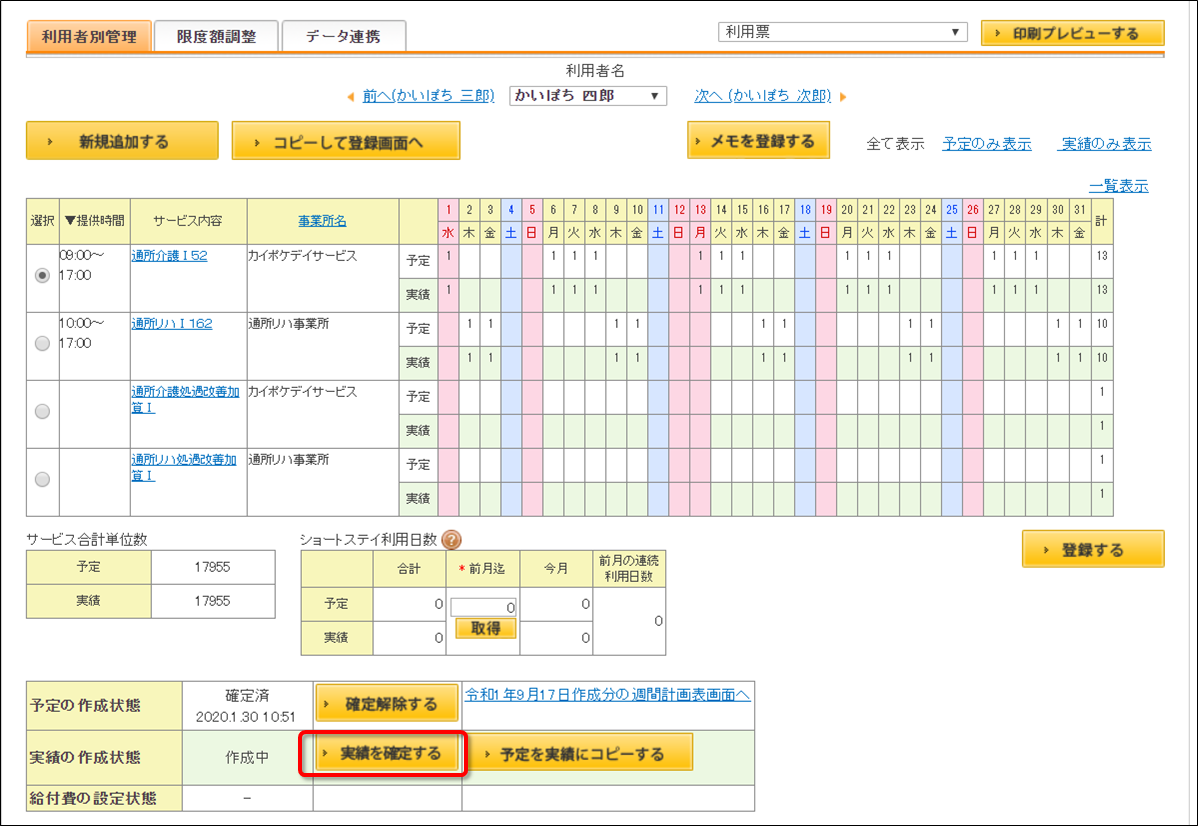Open 通所介護 I 52 service link

point(170,256)
